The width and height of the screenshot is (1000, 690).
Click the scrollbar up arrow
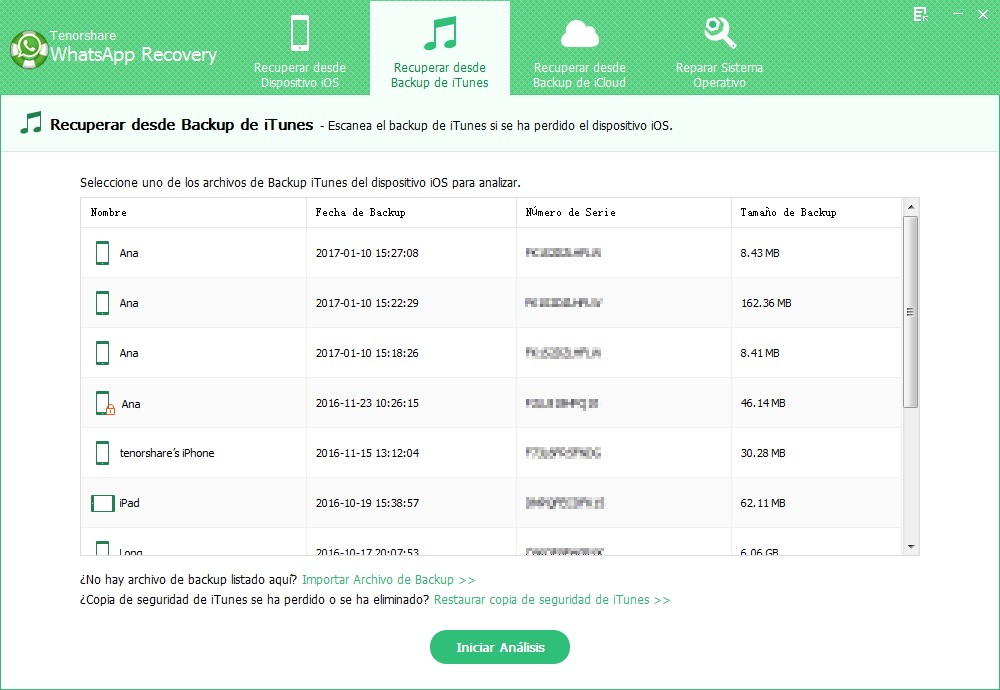[911, 207]
